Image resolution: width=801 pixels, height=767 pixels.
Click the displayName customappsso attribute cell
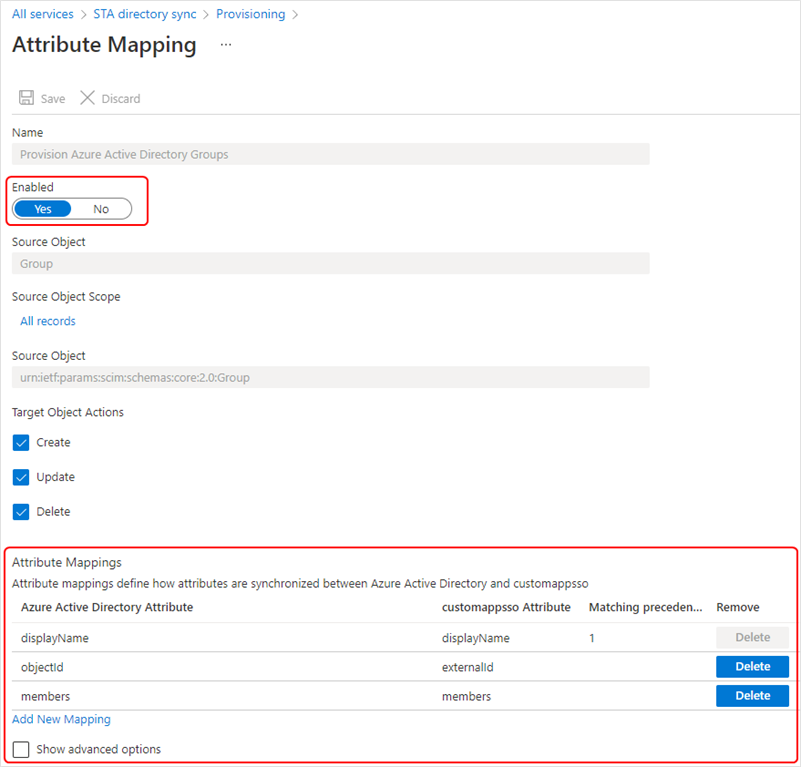[476, 638]
